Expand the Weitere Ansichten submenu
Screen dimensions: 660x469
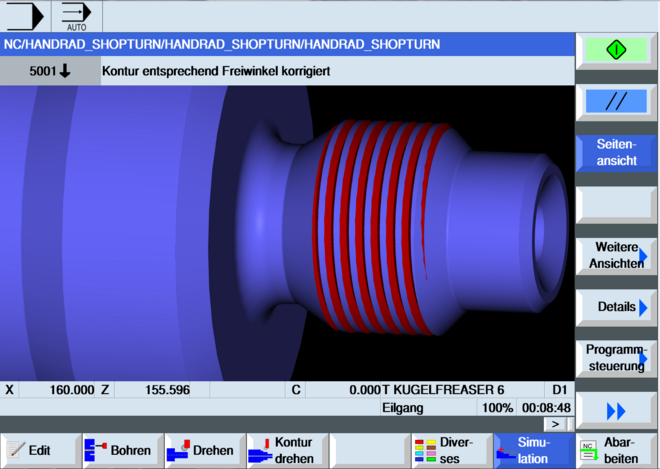616,255
